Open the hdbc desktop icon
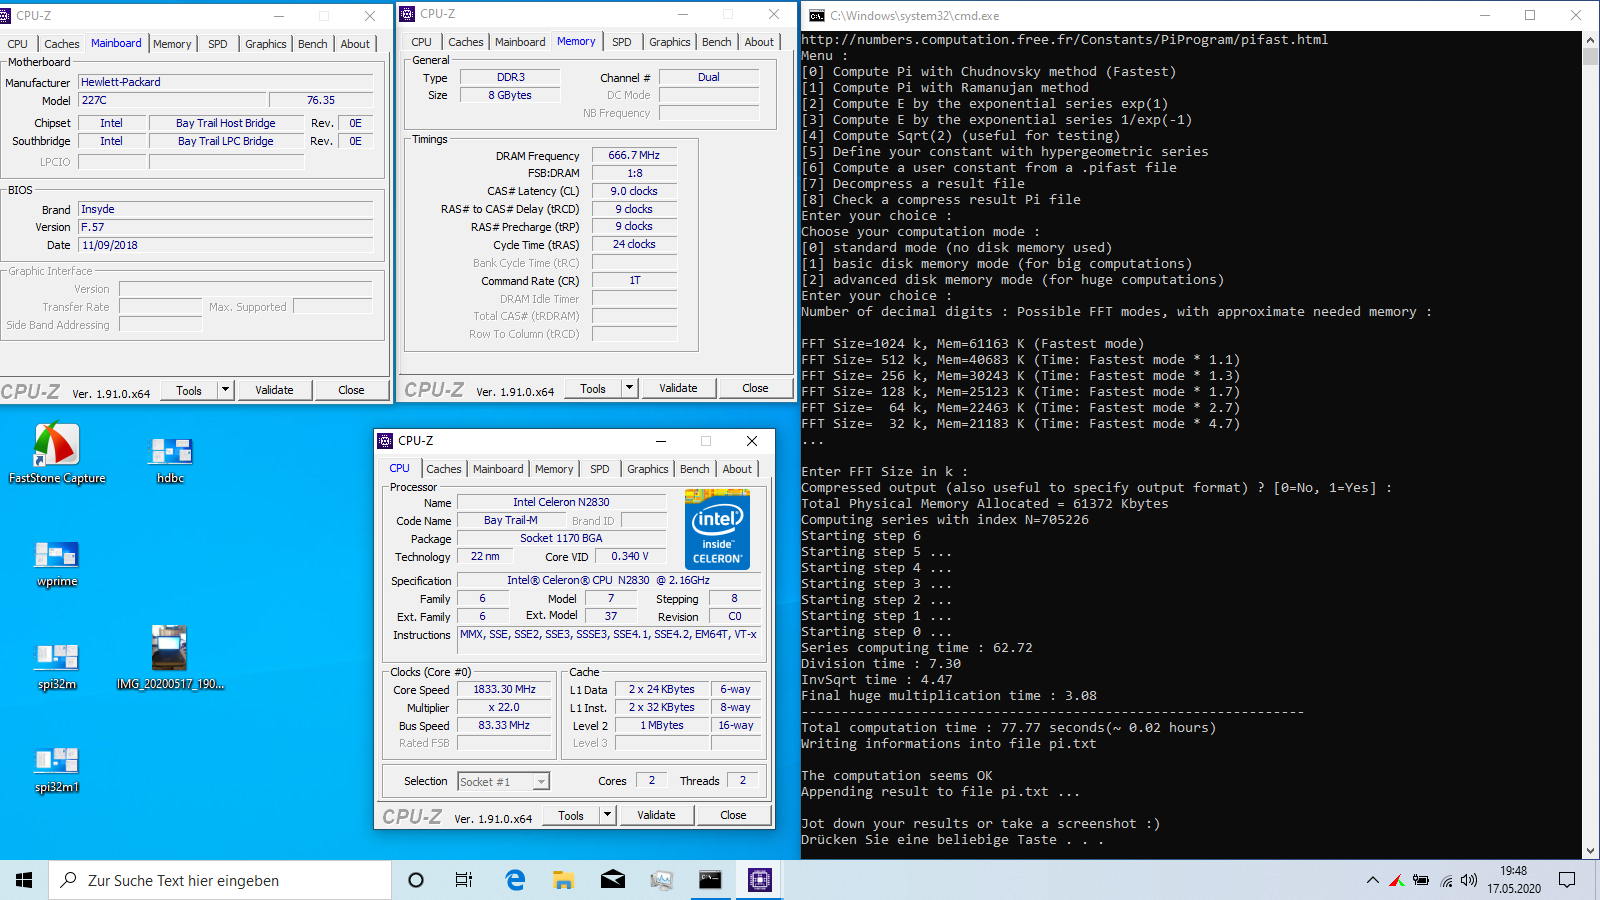 [170, 459]
